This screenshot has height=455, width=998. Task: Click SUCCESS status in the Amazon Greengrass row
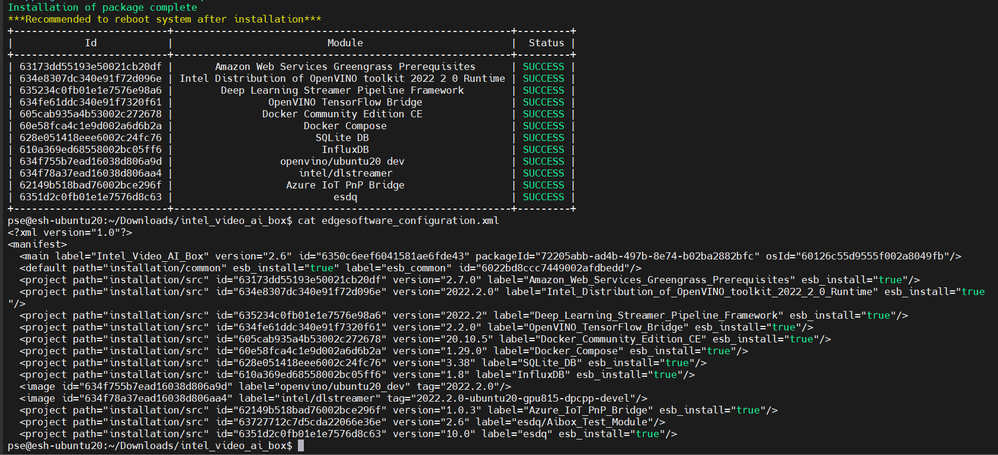pos(544,67)
